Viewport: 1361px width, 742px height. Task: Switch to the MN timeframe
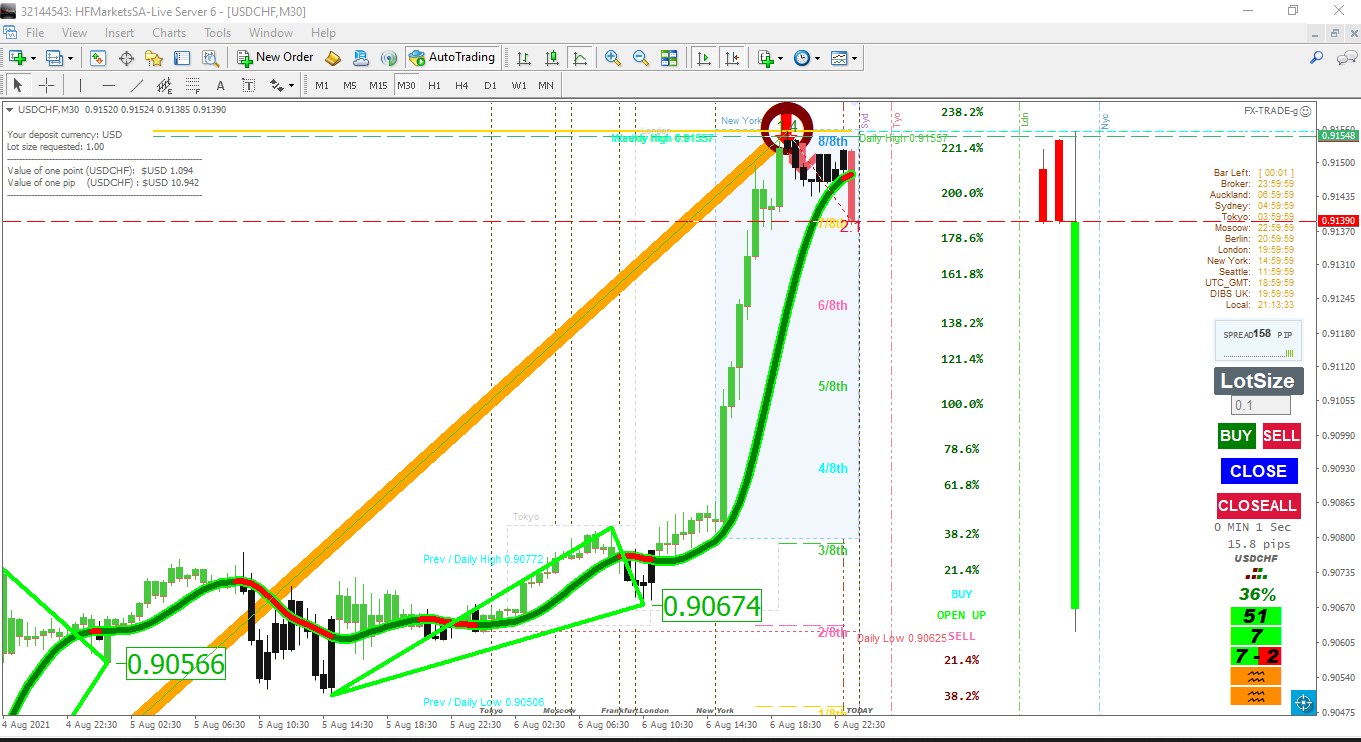coord(546,85)
